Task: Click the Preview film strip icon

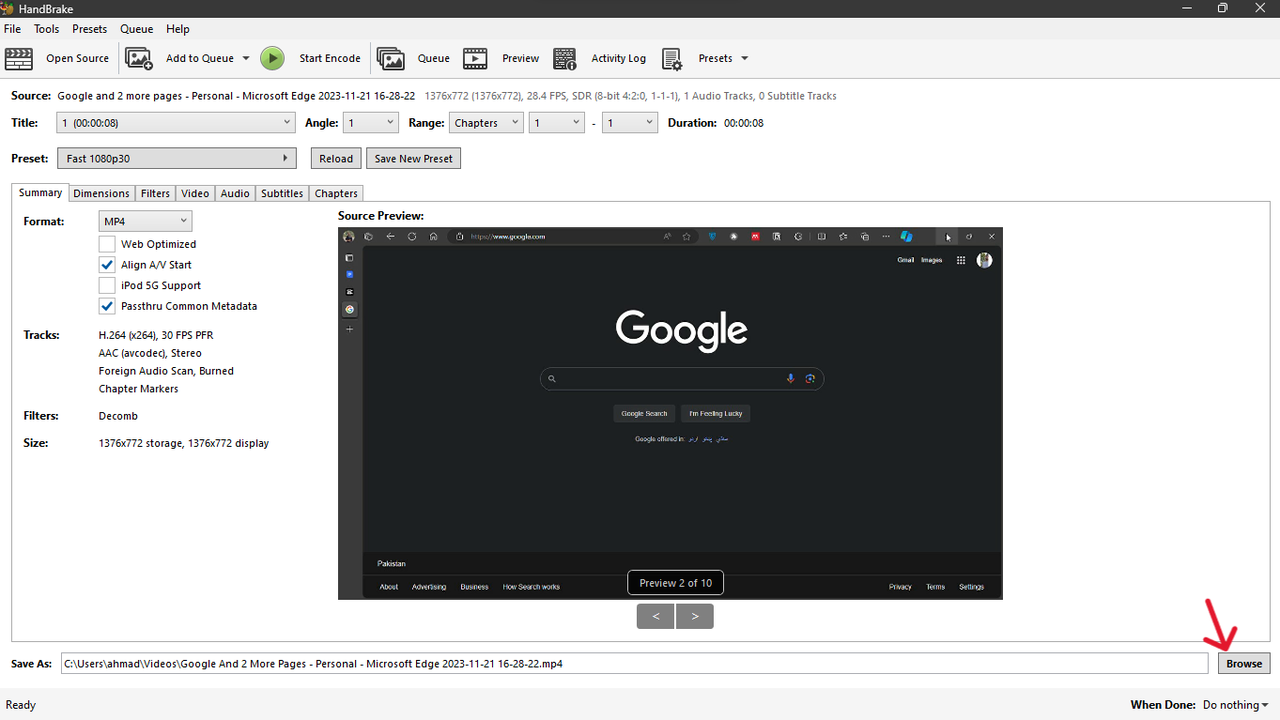Action: (x=475, y=58)
